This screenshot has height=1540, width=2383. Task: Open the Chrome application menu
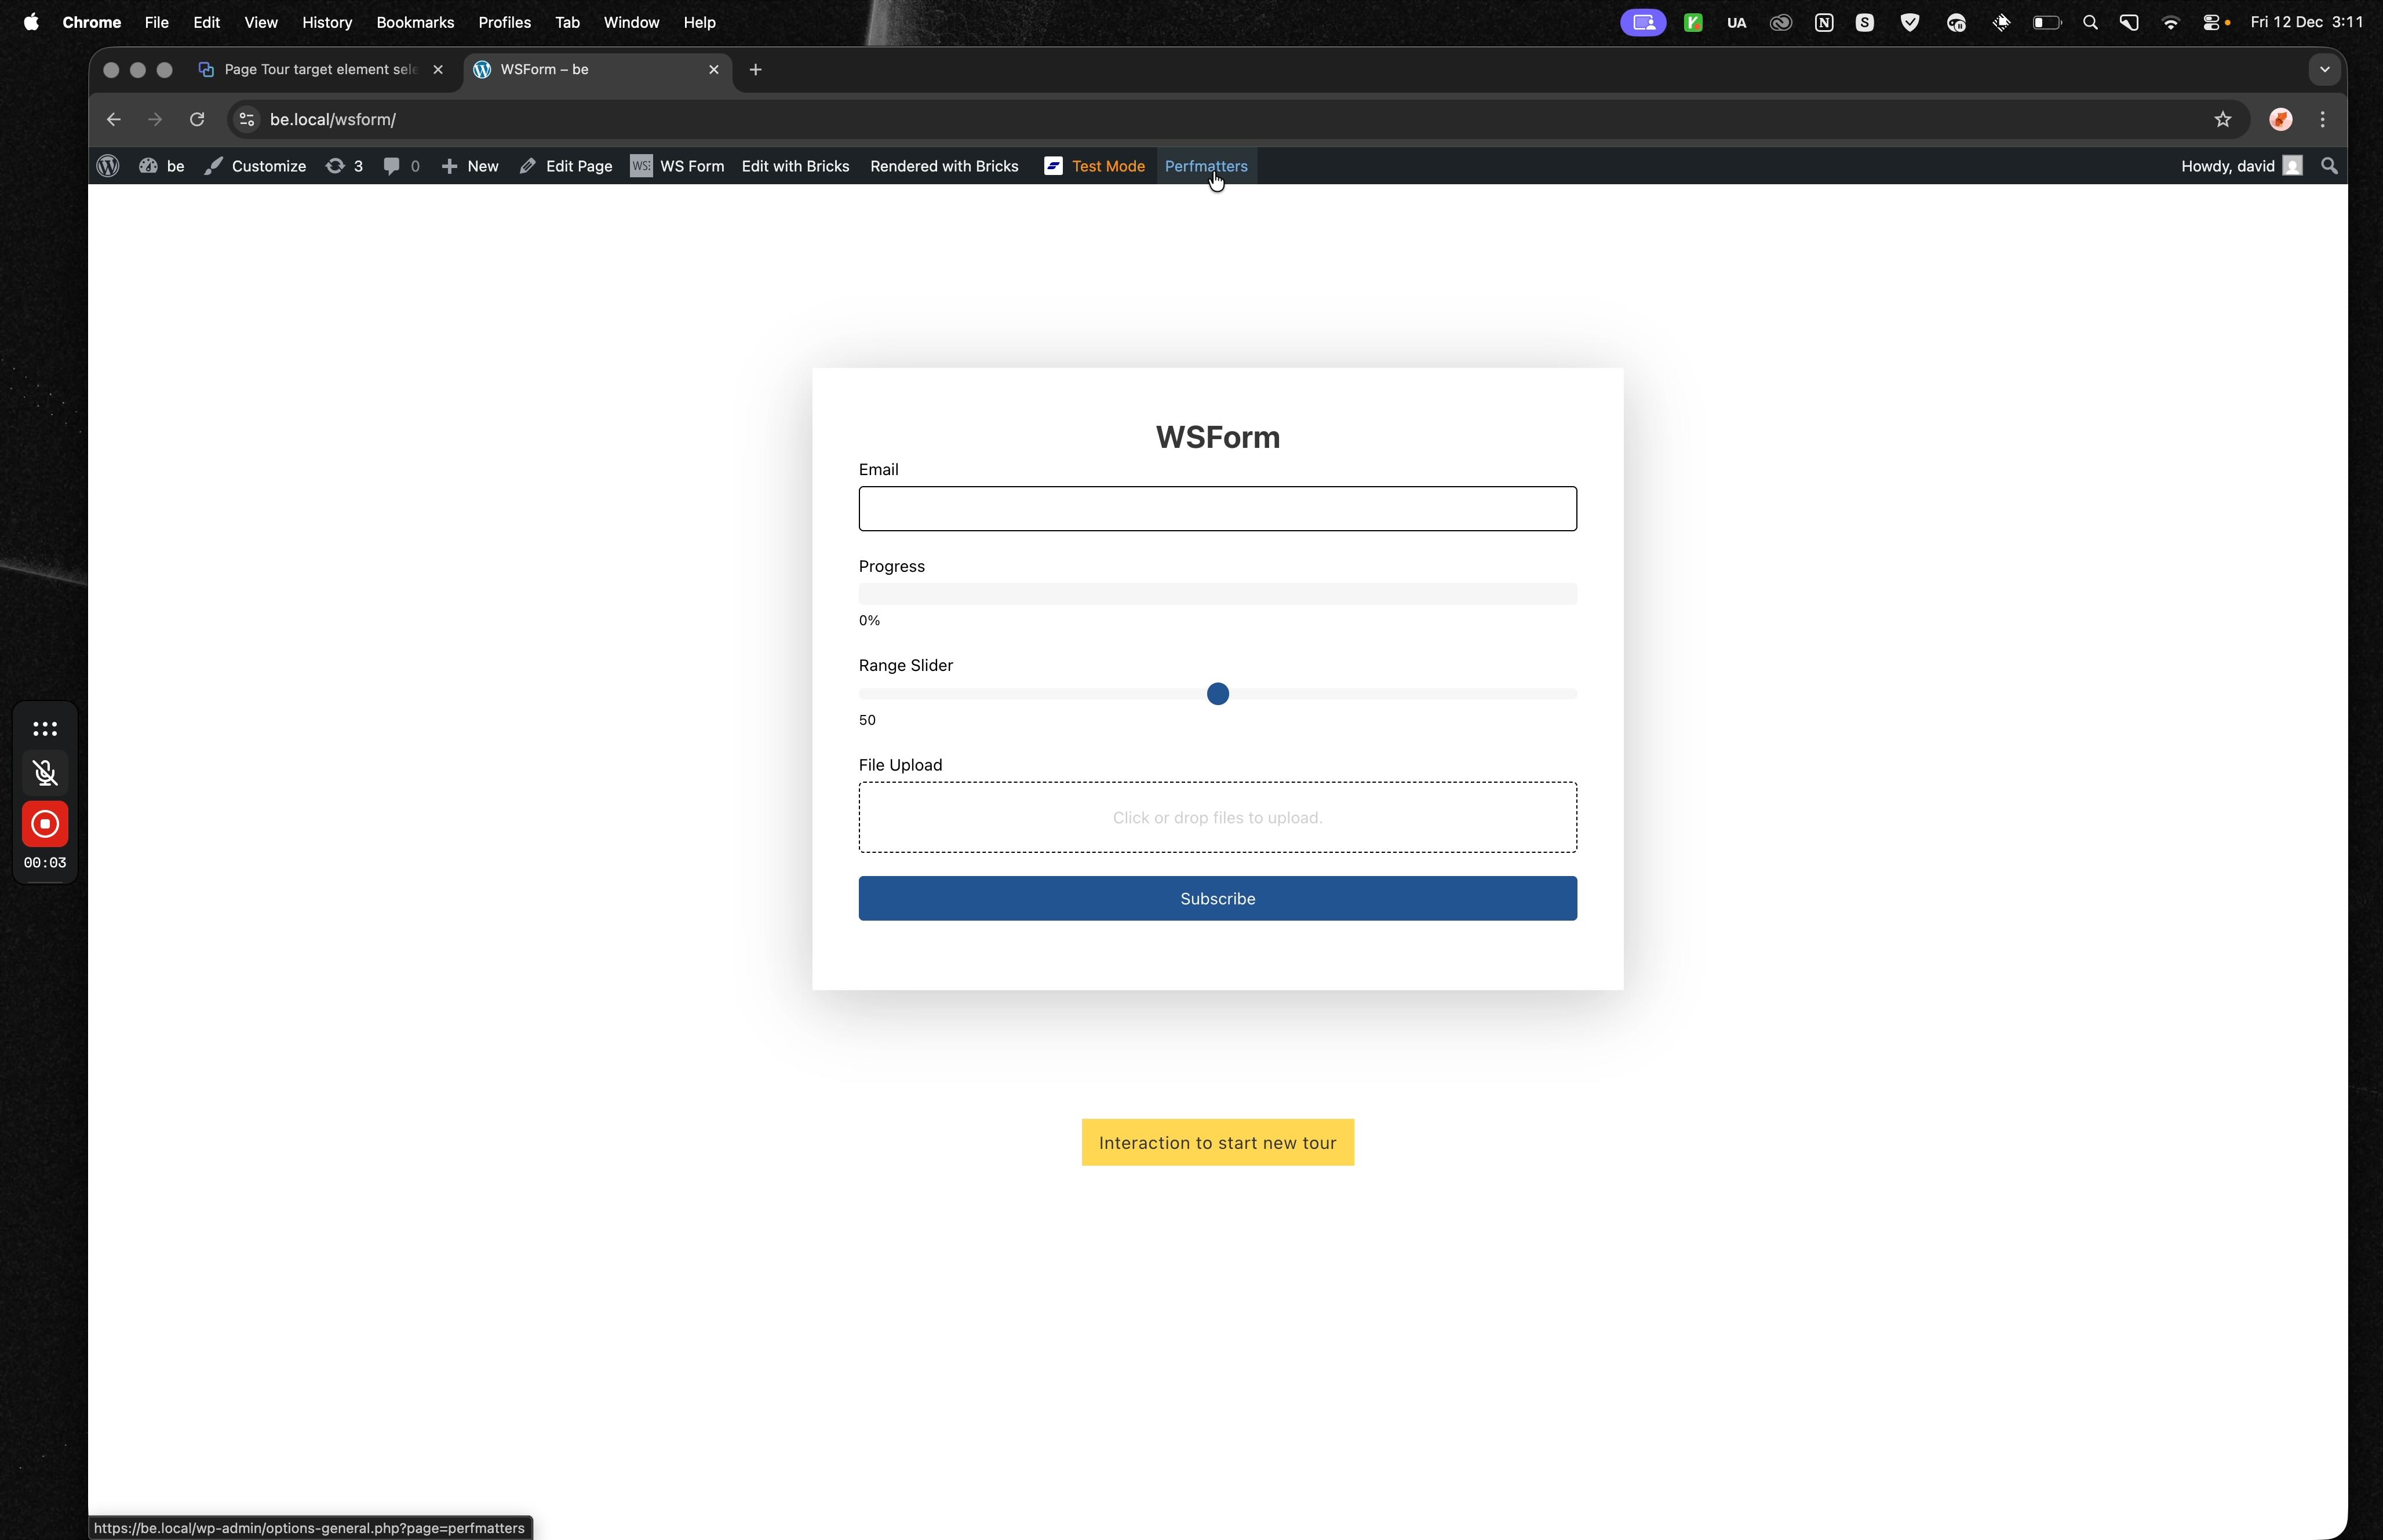pos(91,22)
